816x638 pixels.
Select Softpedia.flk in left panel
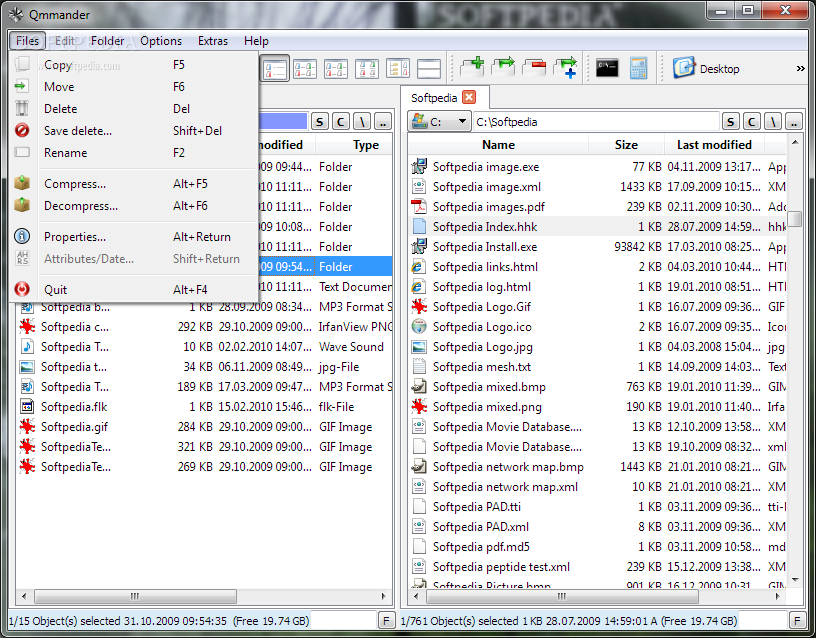click(204, 406)
